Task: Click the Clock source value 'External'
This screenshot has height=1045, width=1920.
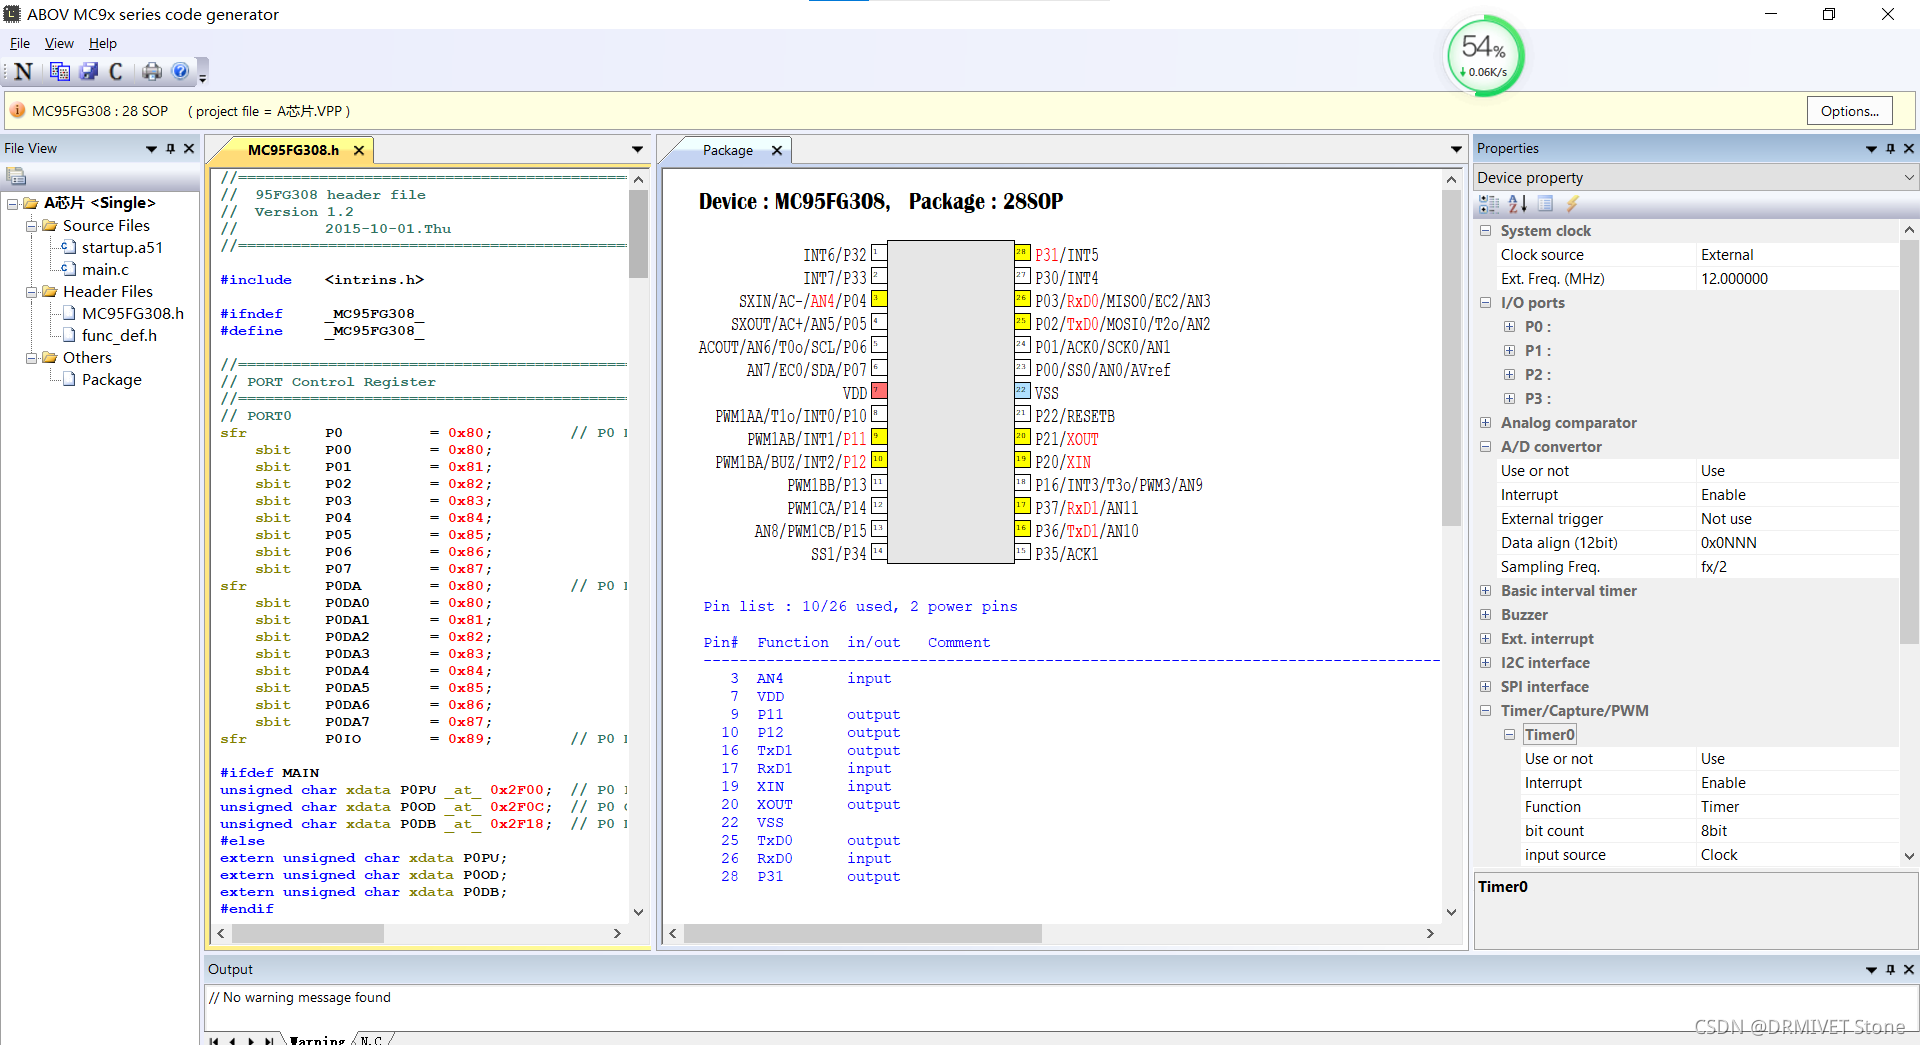Action: [1727, 254]
